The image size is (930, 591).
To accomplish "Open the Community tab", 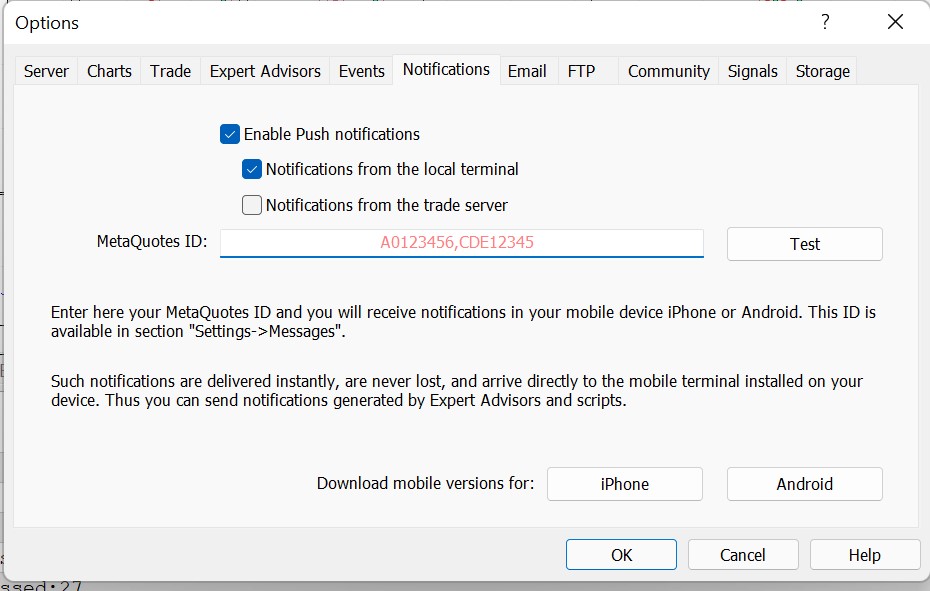I will click(668, 71).
